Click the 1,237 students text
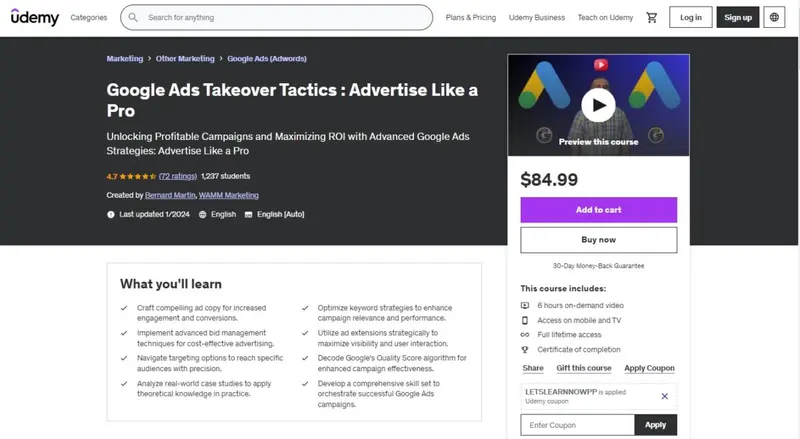The height and width of the screenshot is (439, 800). (226, 176)
